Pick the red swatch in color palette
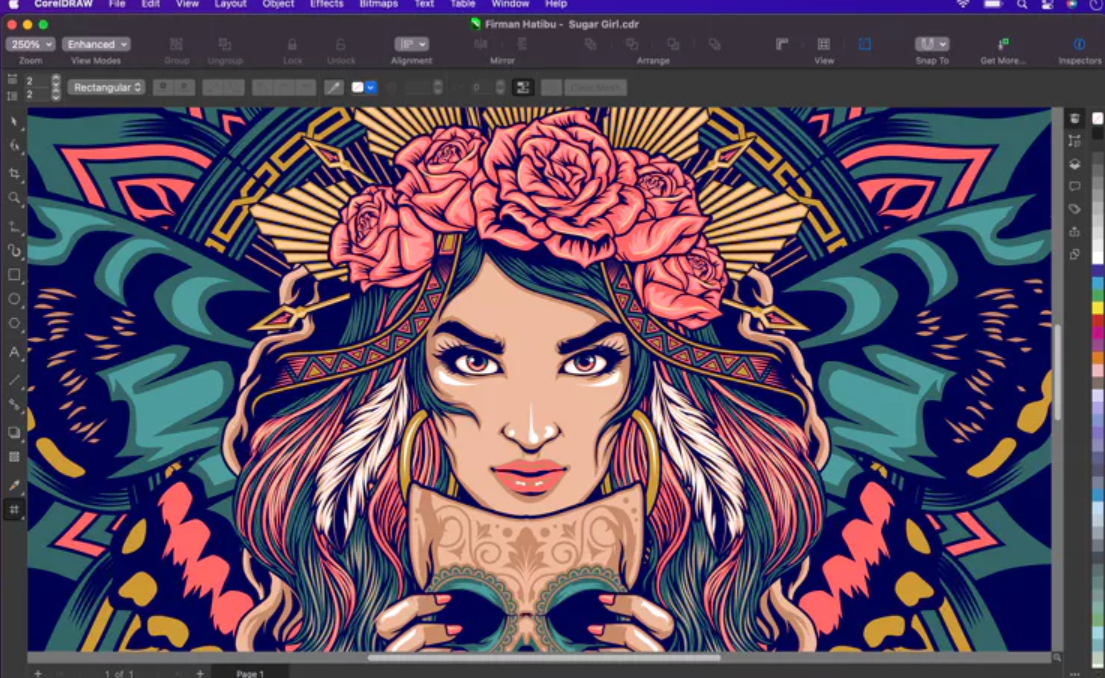The height and width of the screenshot is (678, 1105). point(1098,321)
